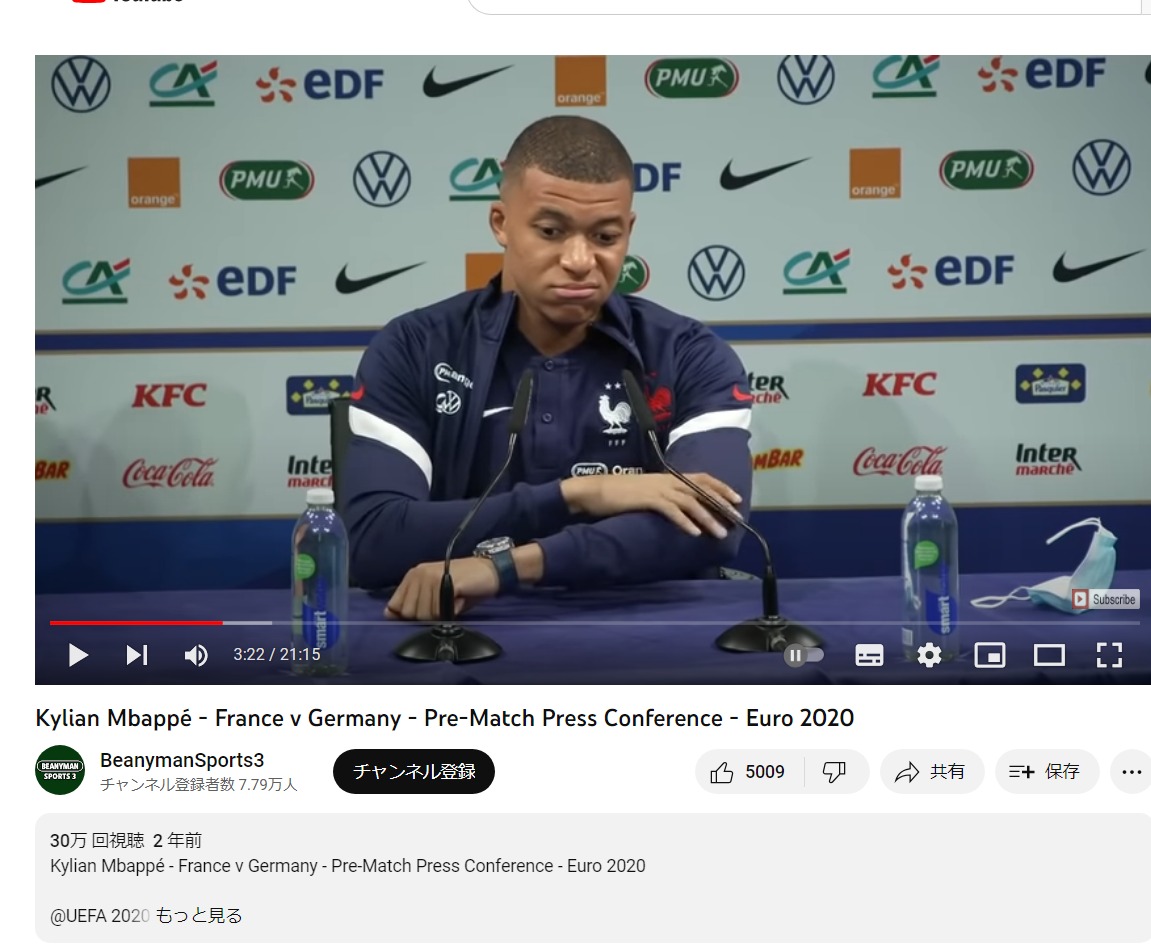Toggle the autoplay switch
Viewport: 1151px width, 945px height.
pos(805,655)
